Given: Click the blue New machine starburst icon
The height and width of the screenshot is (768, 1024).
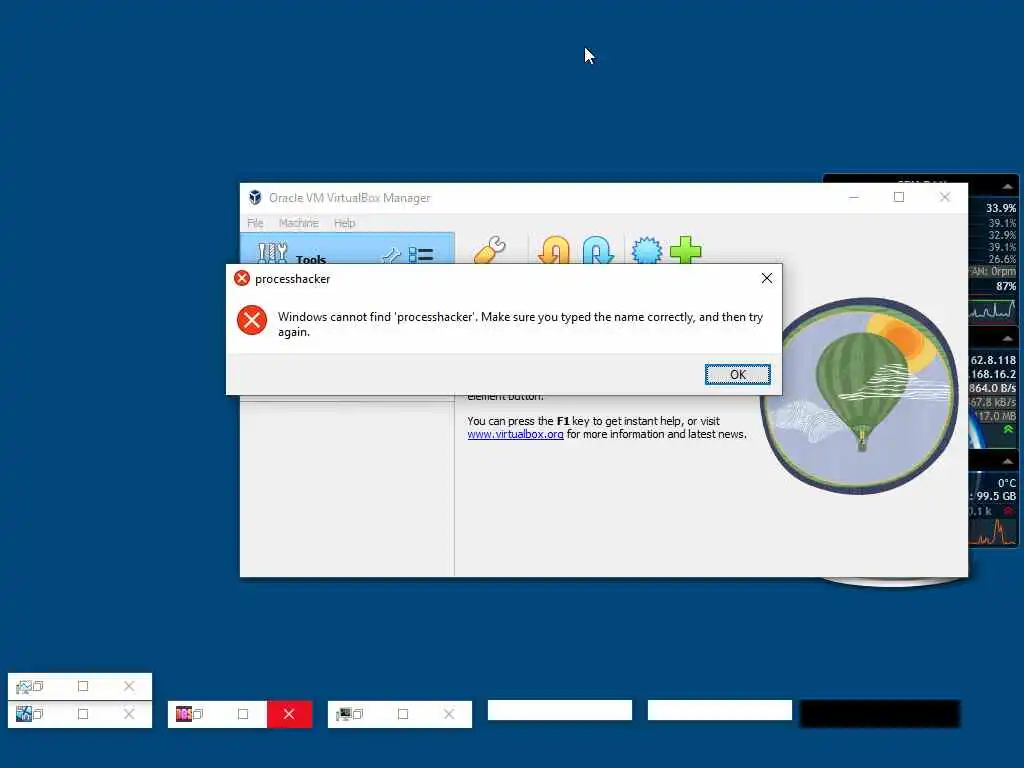Looking at the screenshot, I should point(647,251).
